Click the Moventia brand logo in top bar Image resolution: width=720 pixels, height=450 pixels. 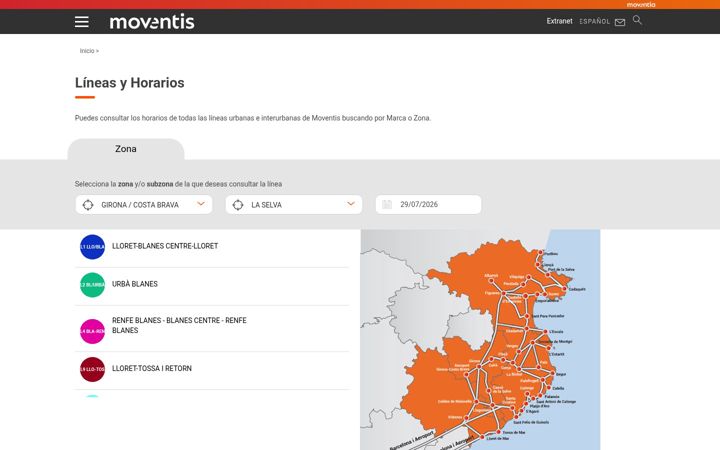641,5
